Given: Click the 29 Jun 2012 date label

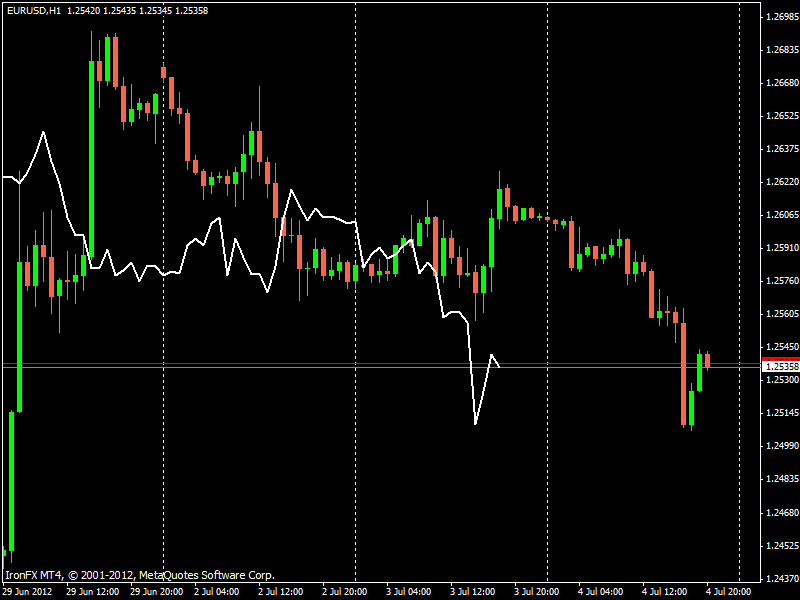Looking at the screenshot, I should 28,591.
